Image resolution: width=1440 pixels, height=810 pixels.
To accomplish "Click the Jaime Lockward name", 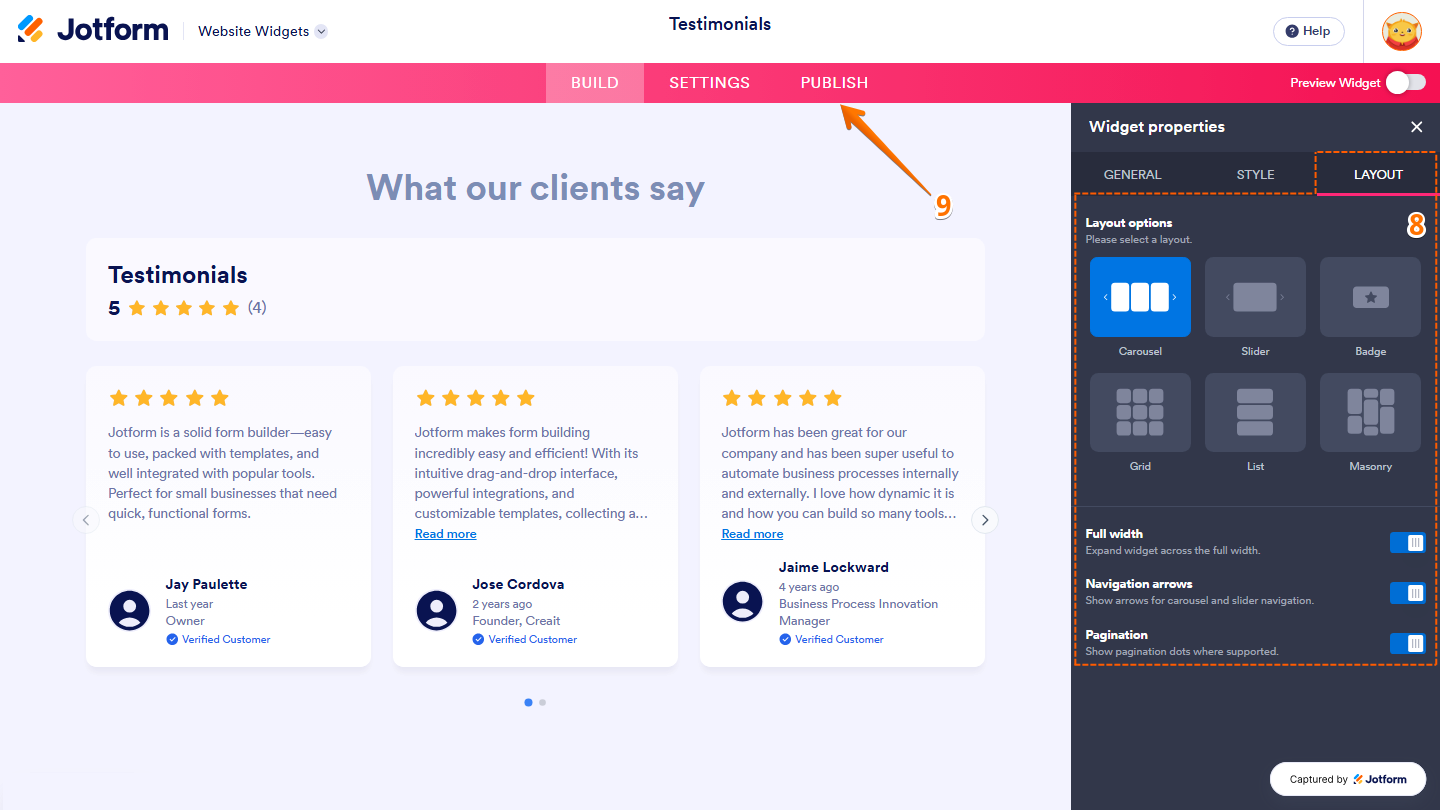I will point(834,567).
